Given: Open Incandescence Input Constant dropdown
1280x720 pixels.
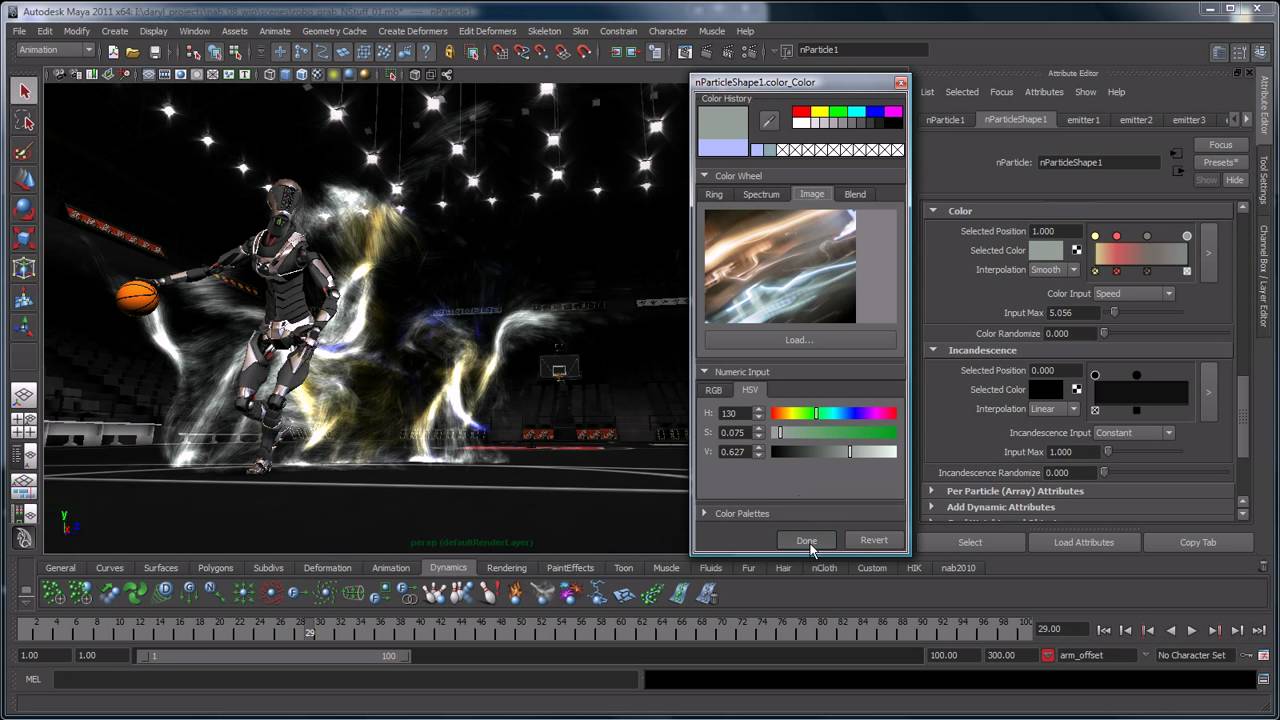Looking at the screenshot, I should pos(1134,433).
